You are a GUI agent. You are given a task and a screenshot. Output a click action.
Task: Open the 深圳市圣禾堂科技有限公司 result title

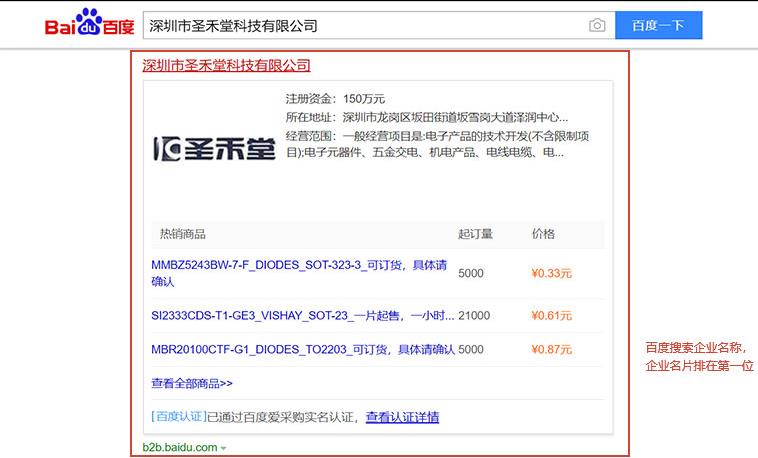226,65
